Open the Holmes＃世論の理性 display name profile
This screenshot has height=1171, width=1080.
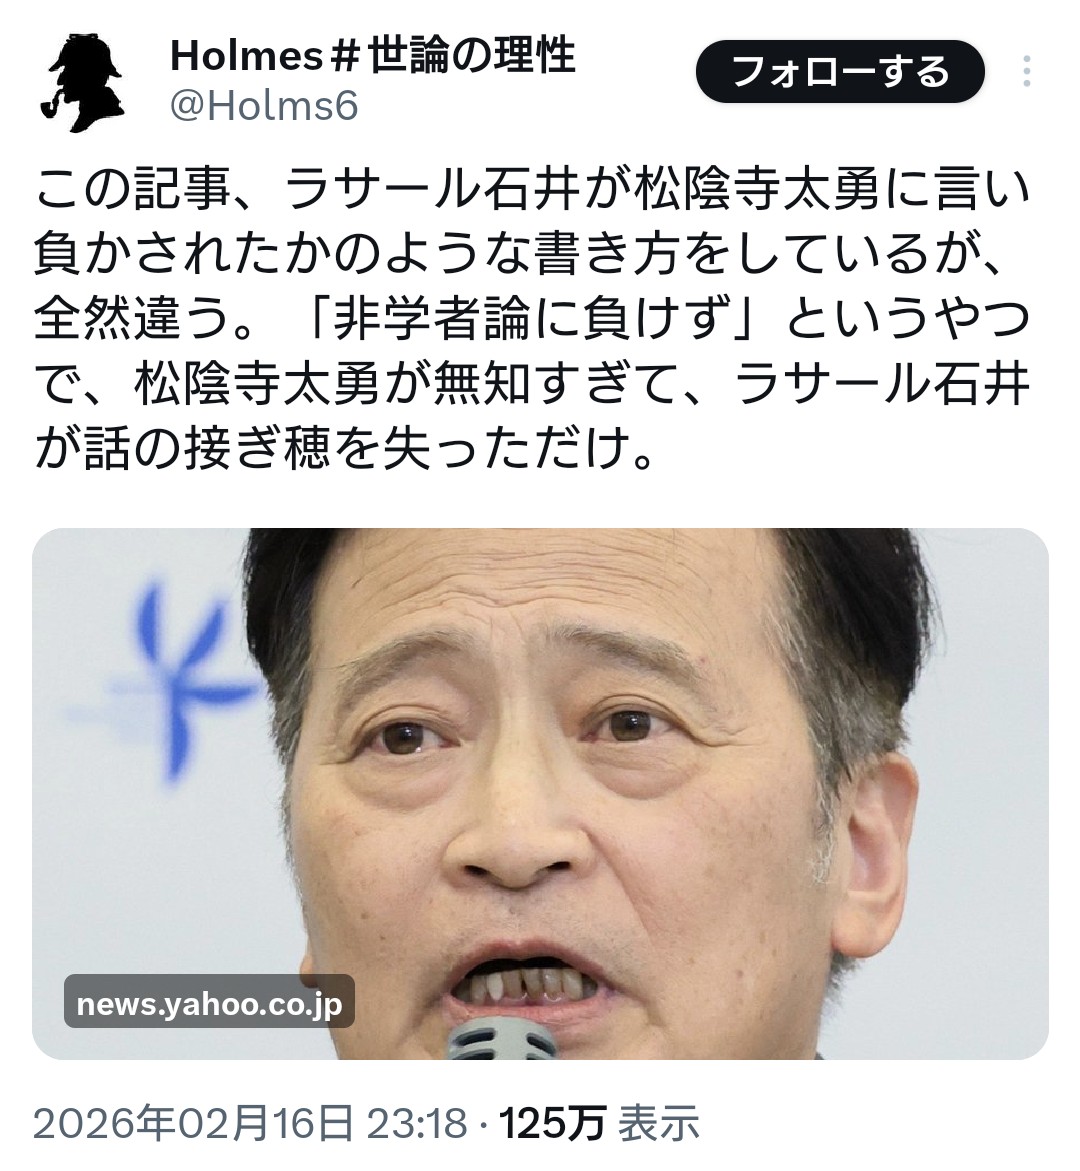373,55
